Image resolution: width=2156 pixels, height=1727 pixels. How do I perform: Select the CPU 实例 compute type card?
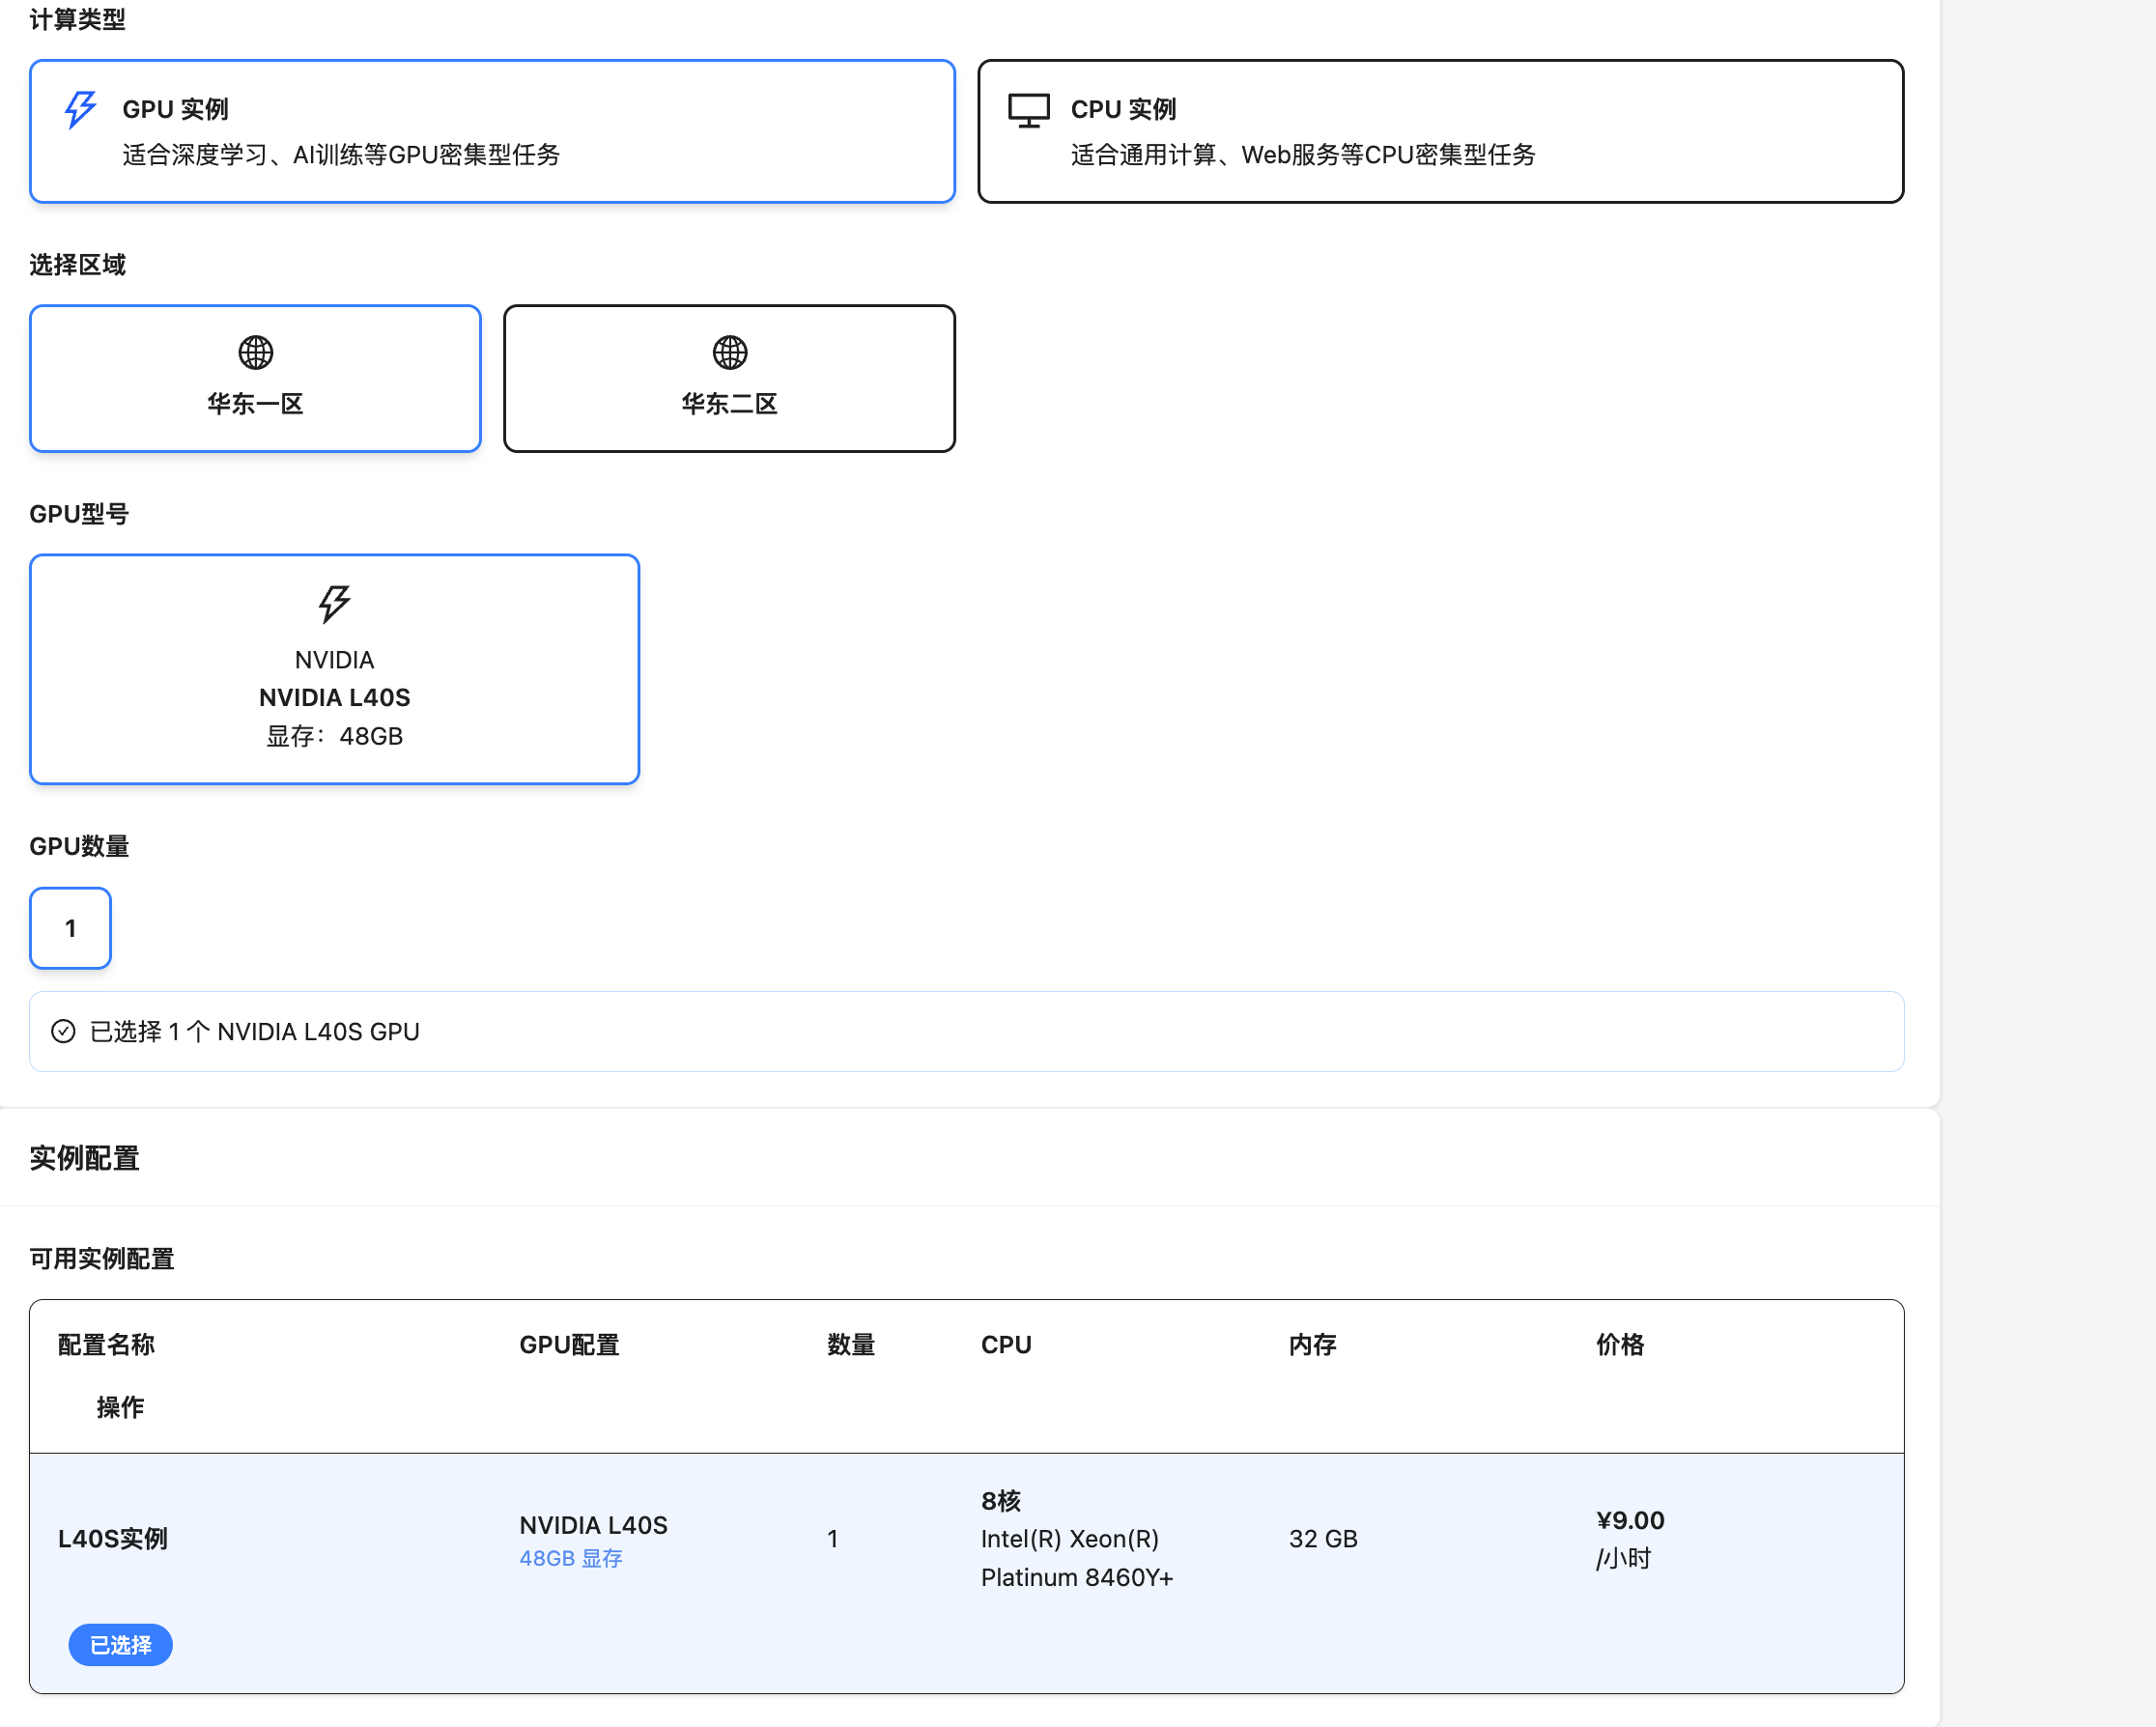point(1440,131)
